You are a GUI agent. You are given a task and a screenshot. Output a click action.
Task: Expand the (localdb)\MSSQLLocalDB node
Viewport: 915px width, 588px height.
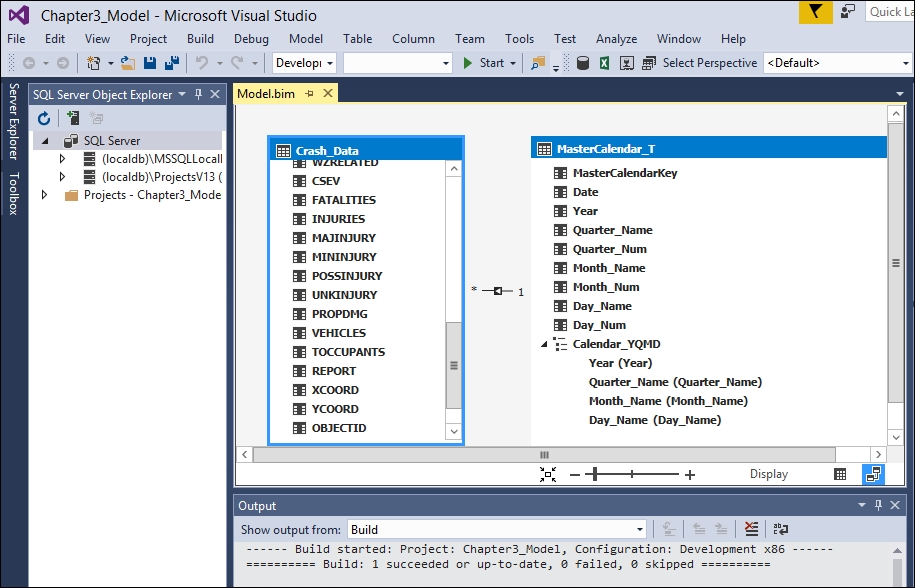[62, 159]
